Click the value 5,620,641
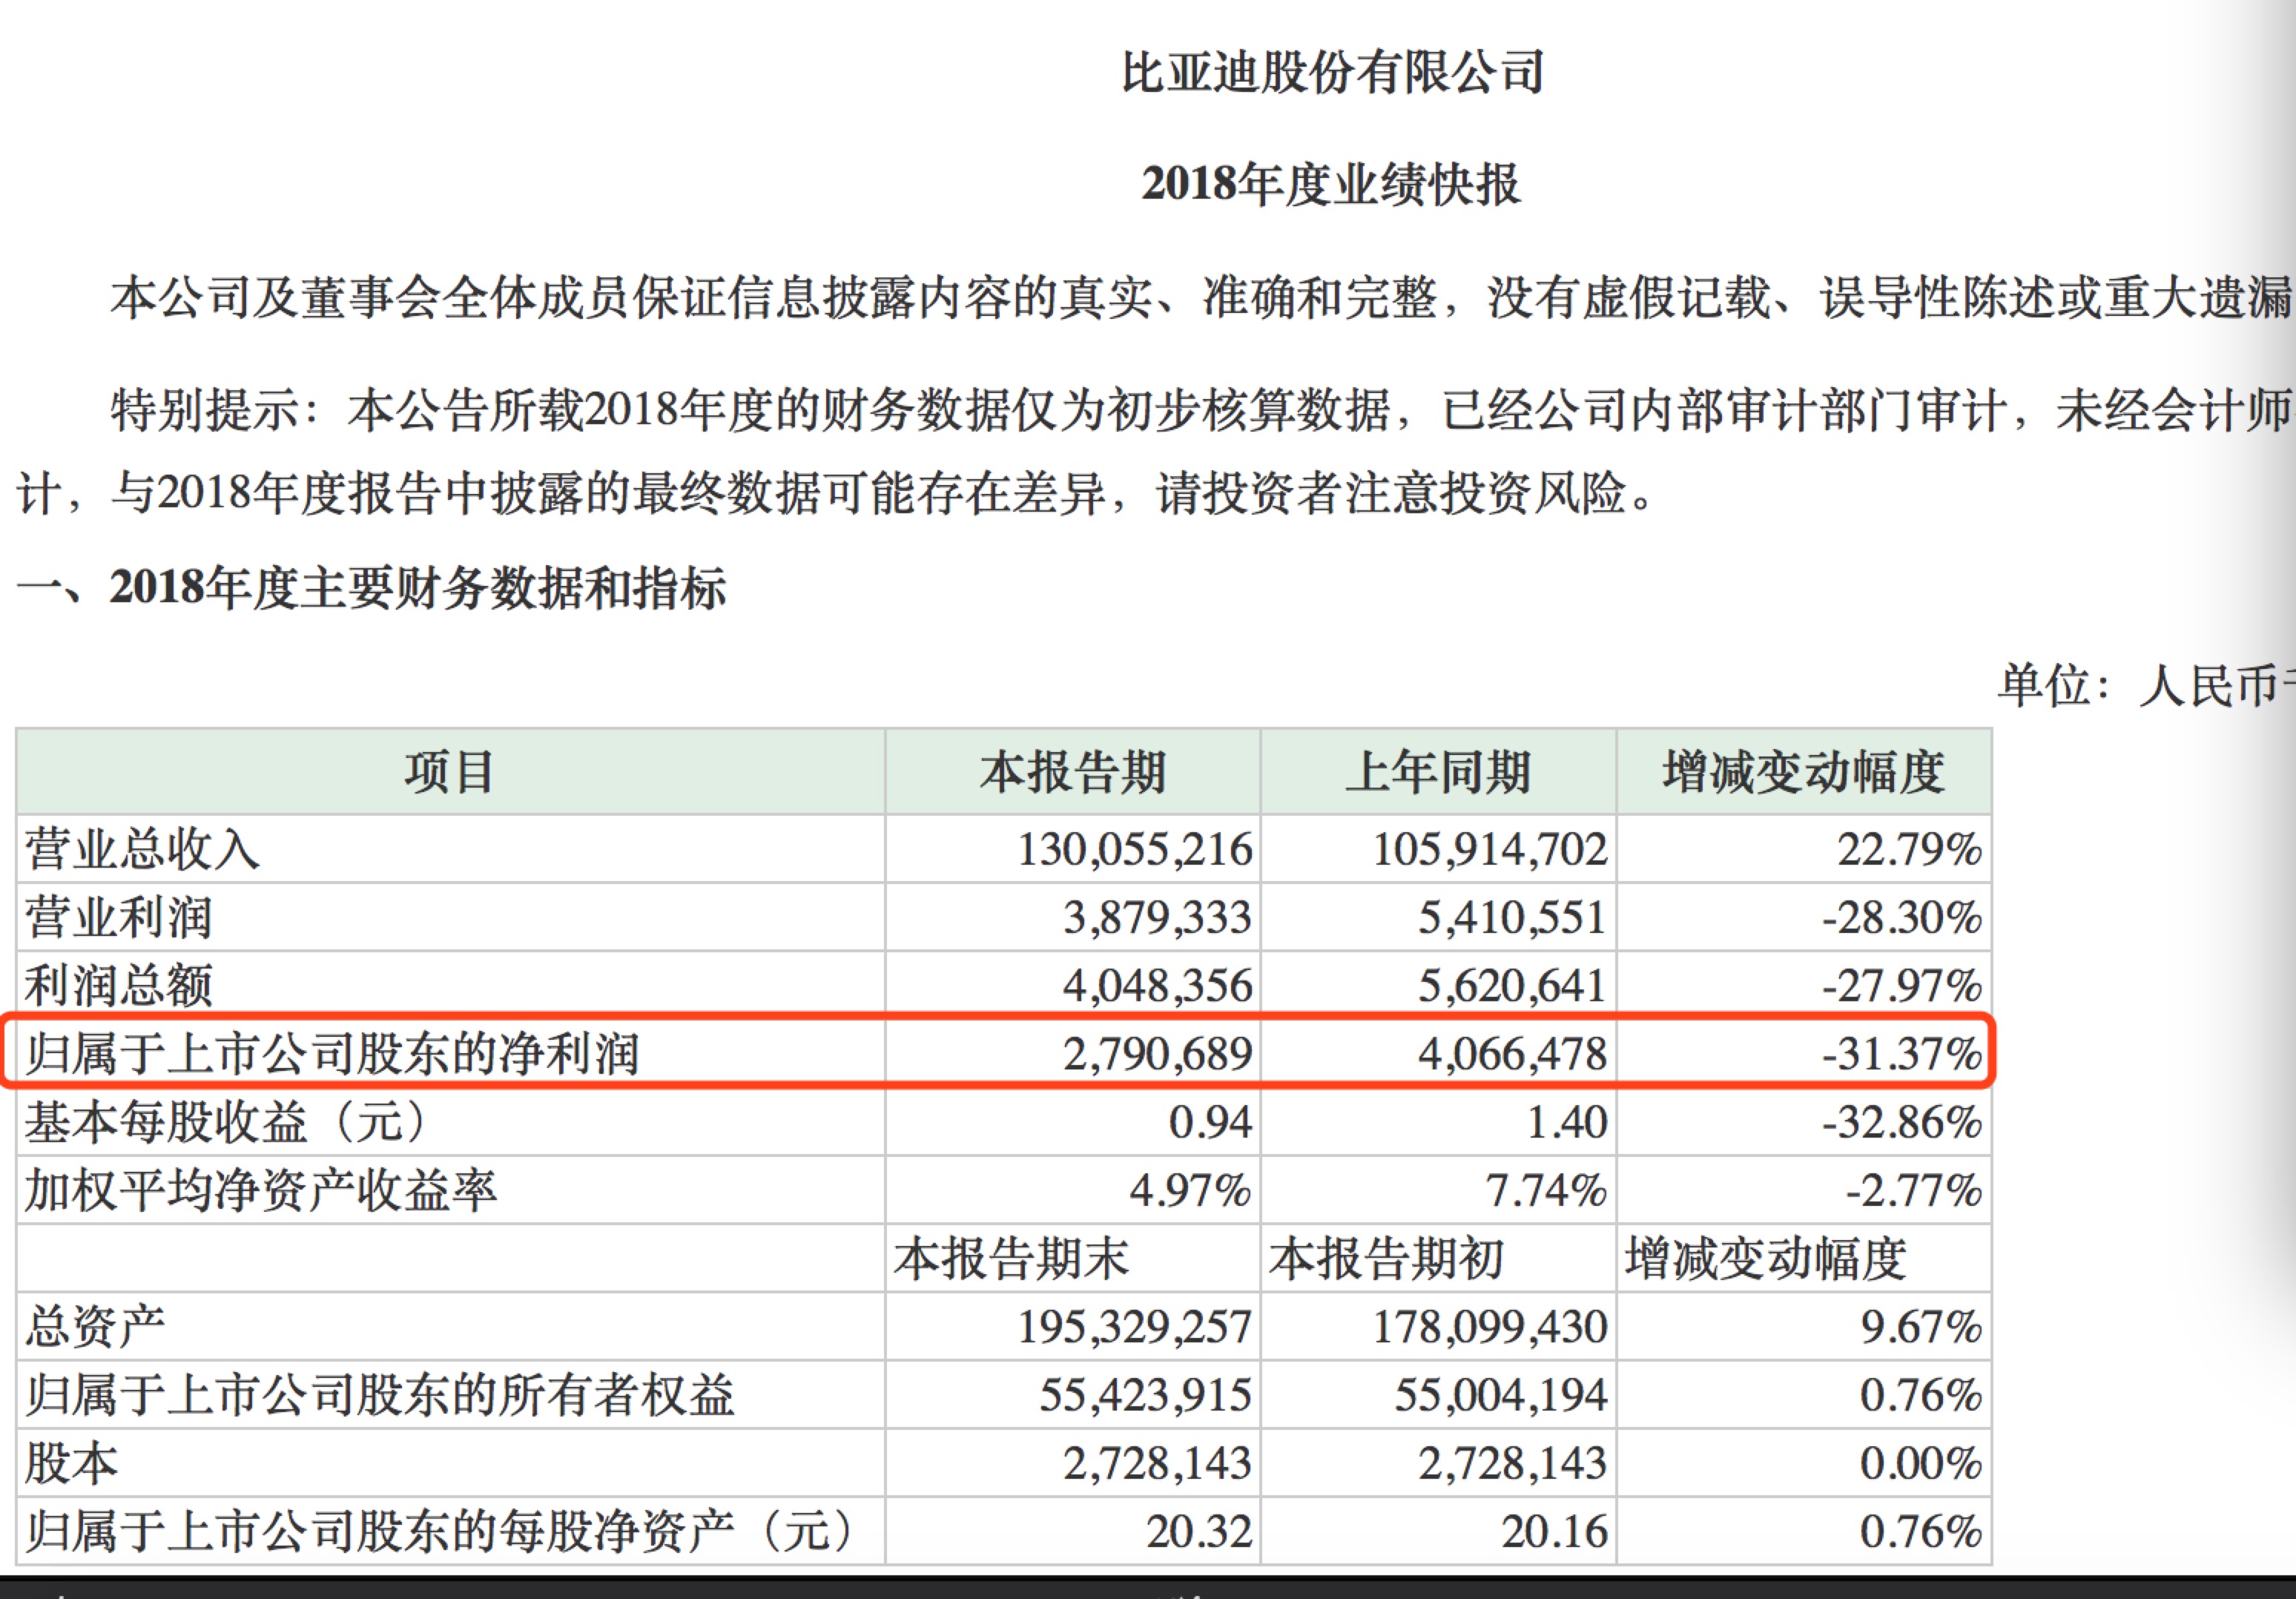The image size is (2296, 1599). tap(1512, 987)
